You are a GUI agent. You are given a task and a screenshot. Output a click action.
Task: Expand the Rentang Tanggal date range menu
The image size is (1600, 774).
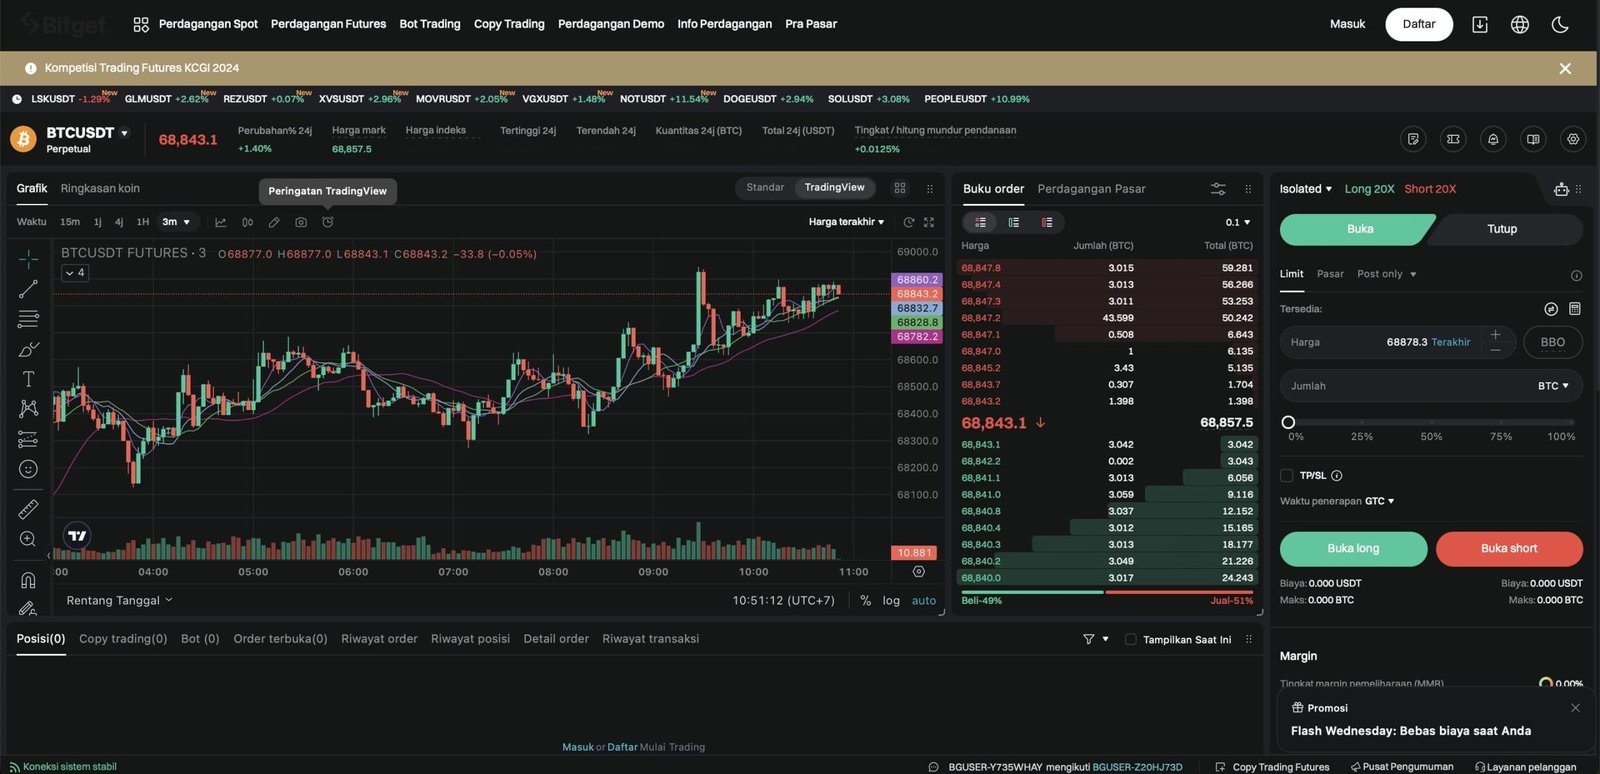[x=120, y=600]
